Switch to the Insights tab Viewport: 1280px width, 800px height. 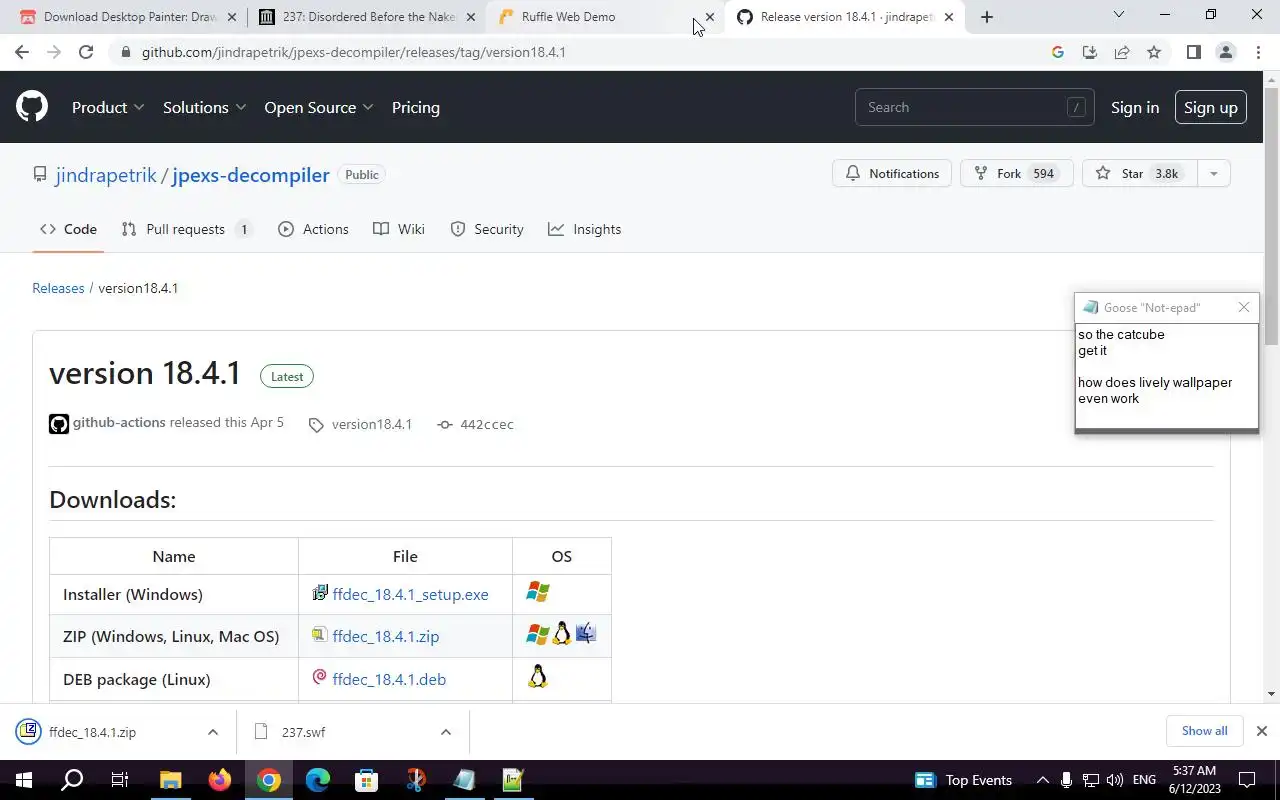coord(585,229)
